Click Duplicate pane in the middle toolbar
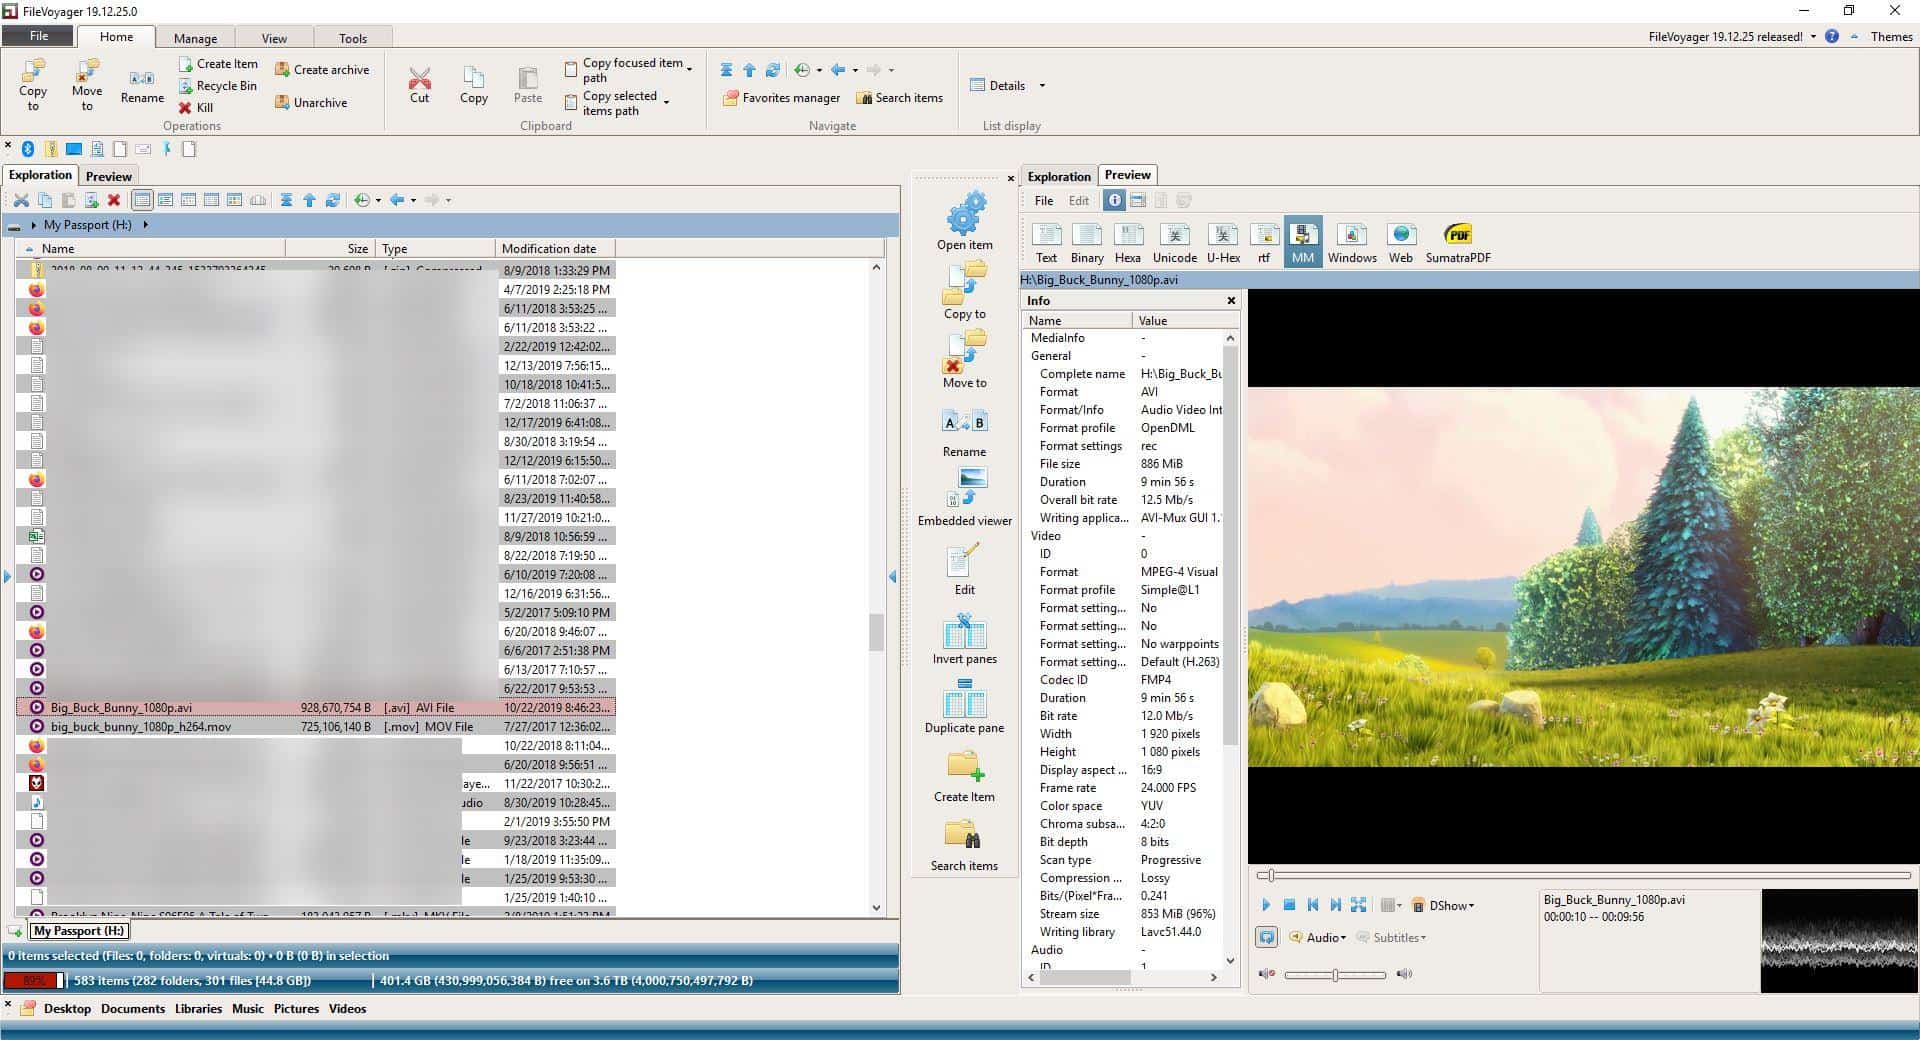Screen dimensions: 1920x1040 point(965,705)
